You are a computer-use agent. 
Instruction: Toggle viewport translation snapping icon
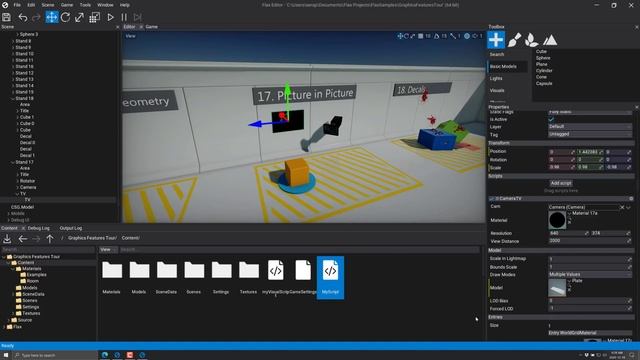[x=420, y=36]
